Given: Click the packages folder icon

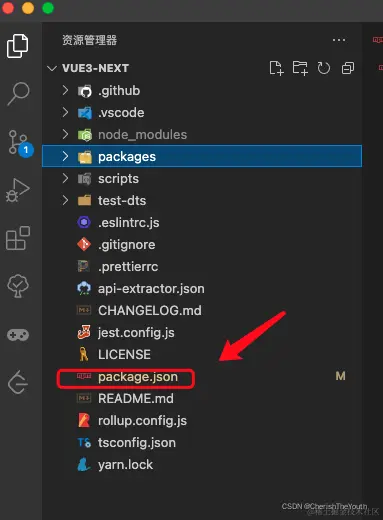Looking at the screenshot, I should [x=85, y=157].
